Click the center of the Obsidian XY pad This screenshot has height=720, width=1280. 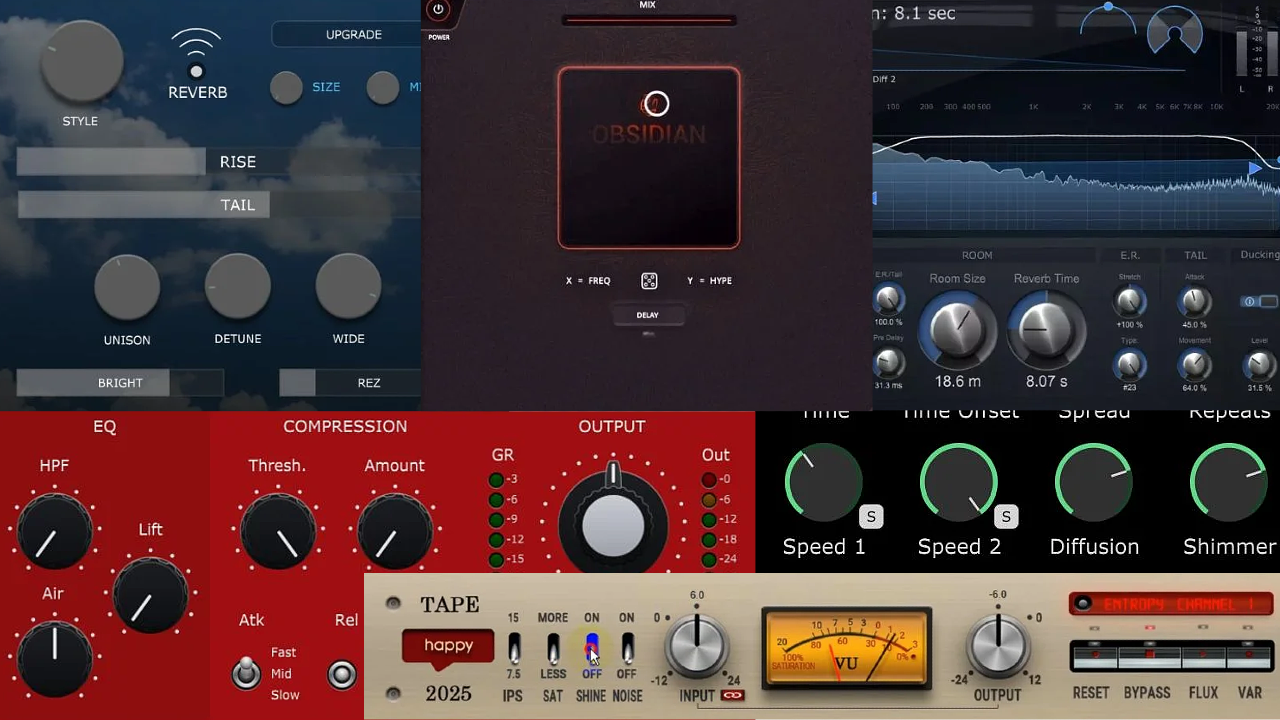[x=649, y=157]
